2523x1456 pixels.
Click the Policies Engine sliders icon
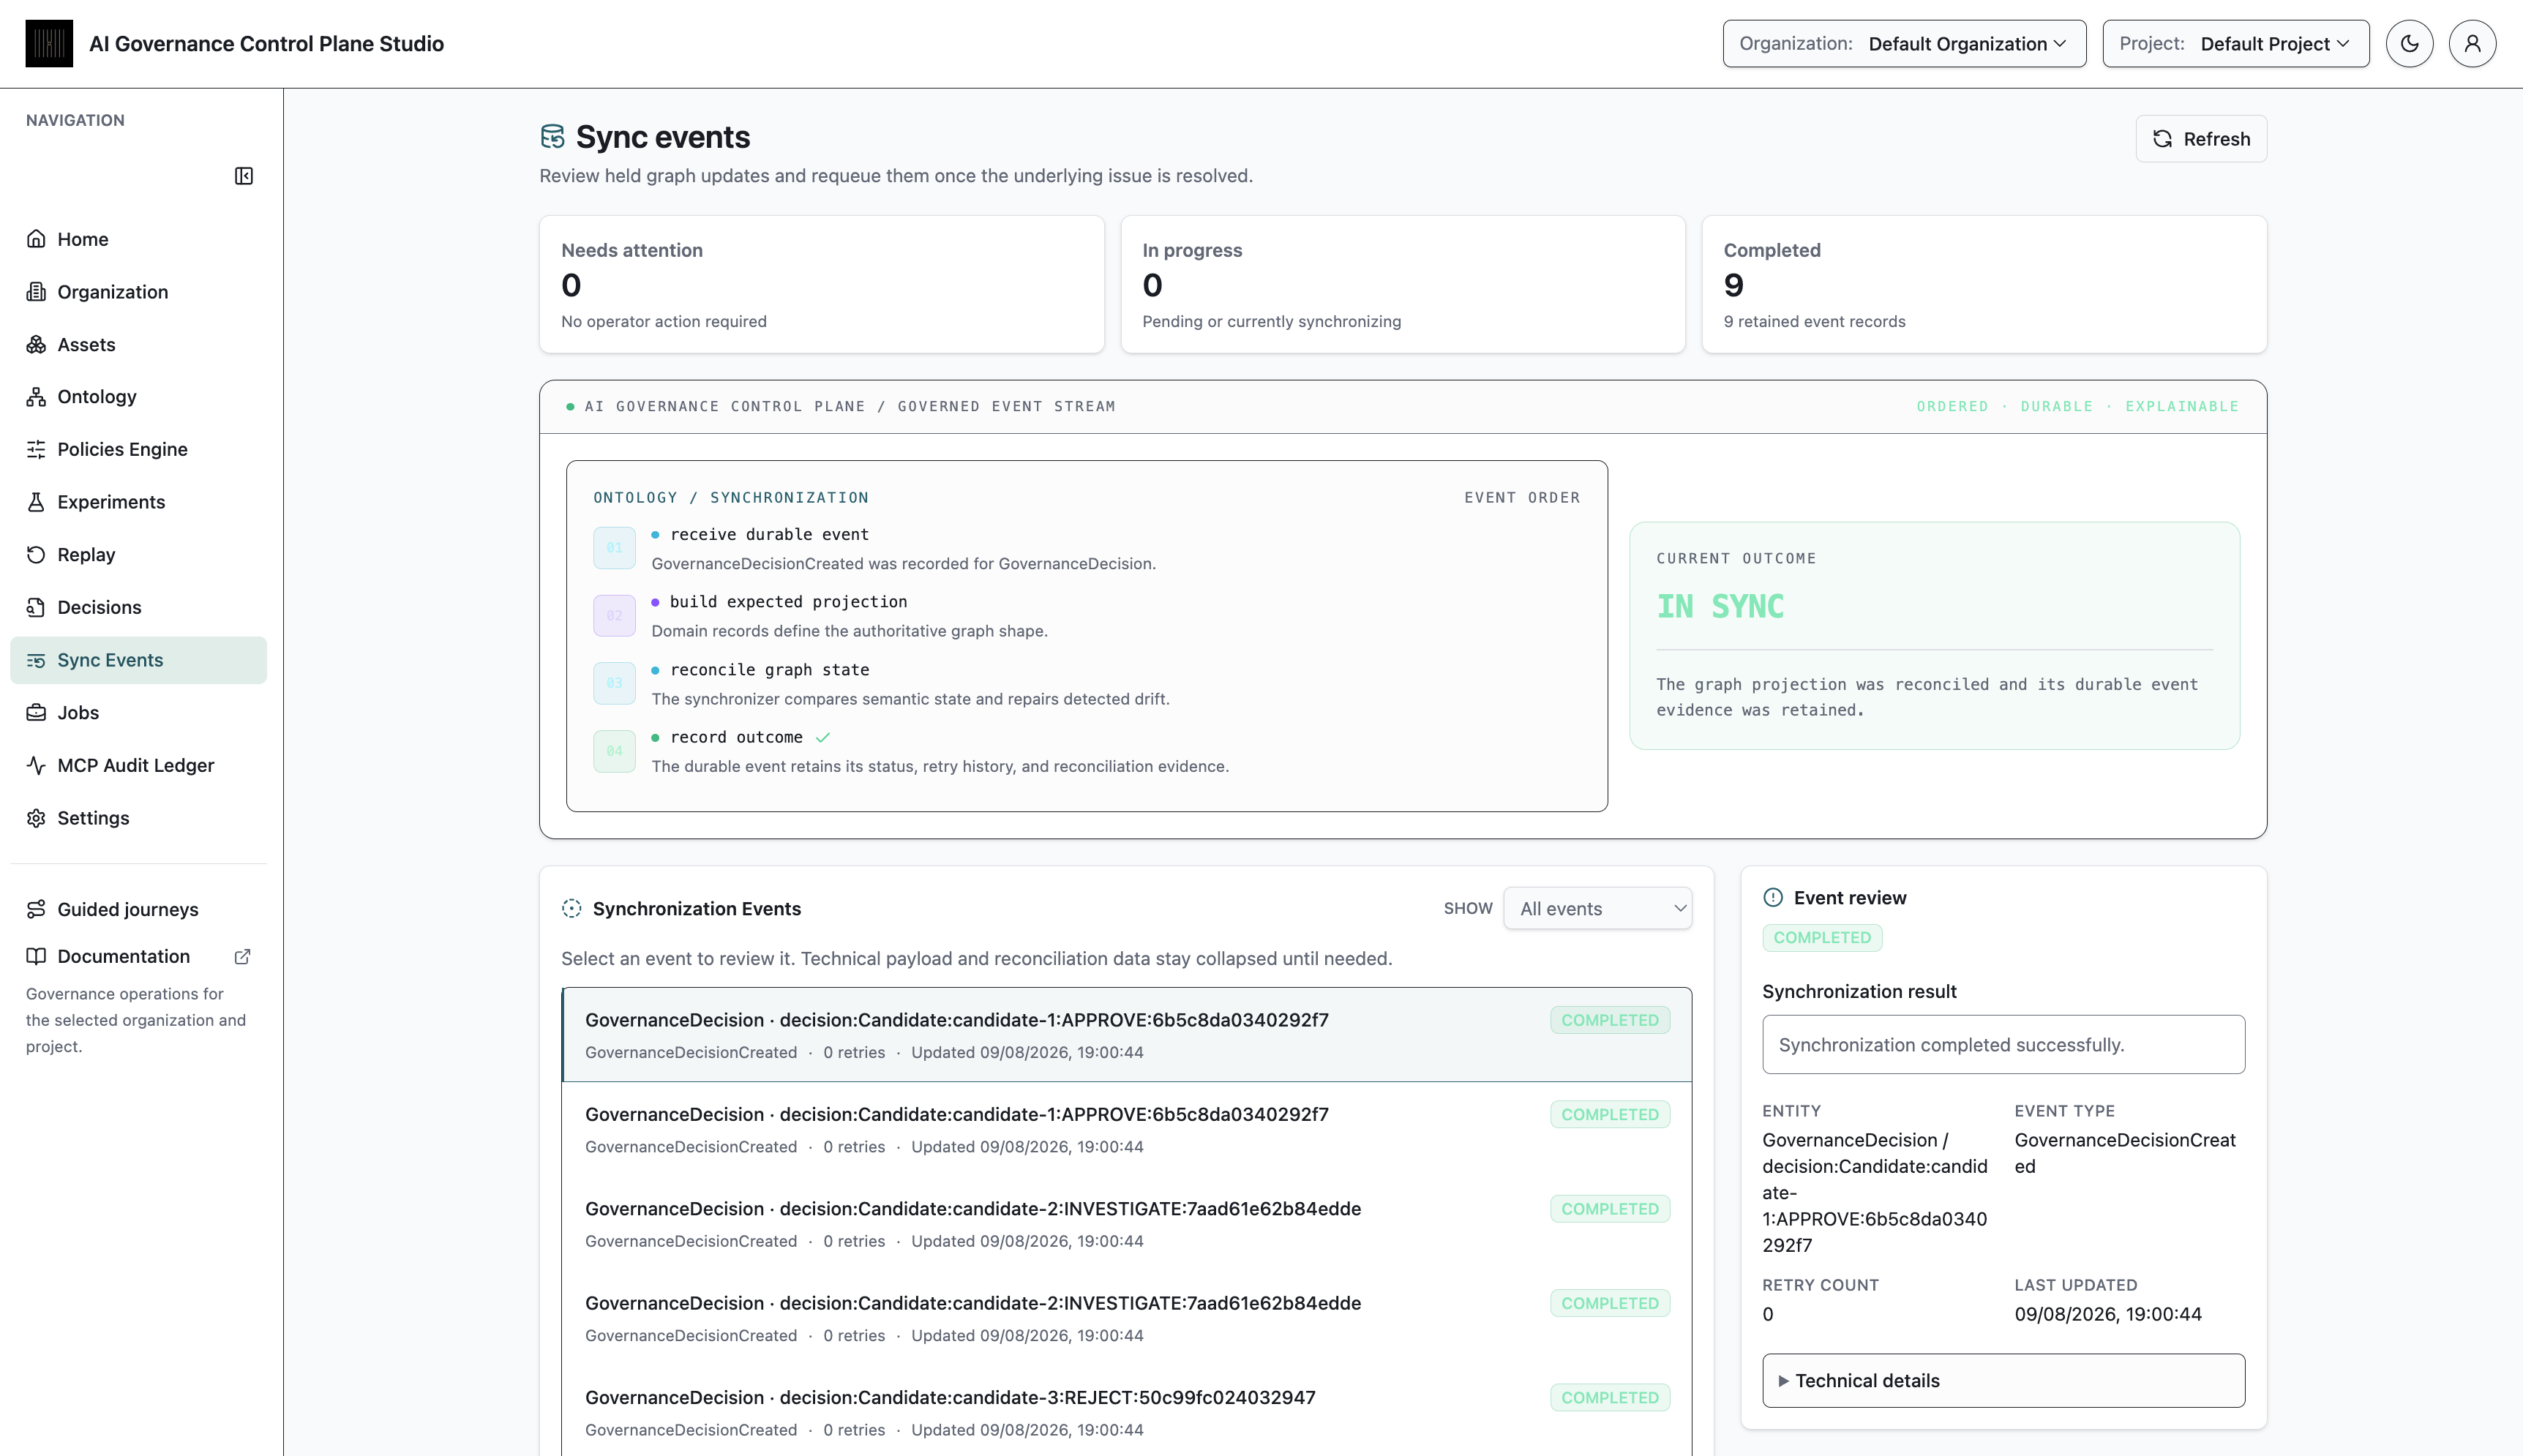click(x=36, y=449)
